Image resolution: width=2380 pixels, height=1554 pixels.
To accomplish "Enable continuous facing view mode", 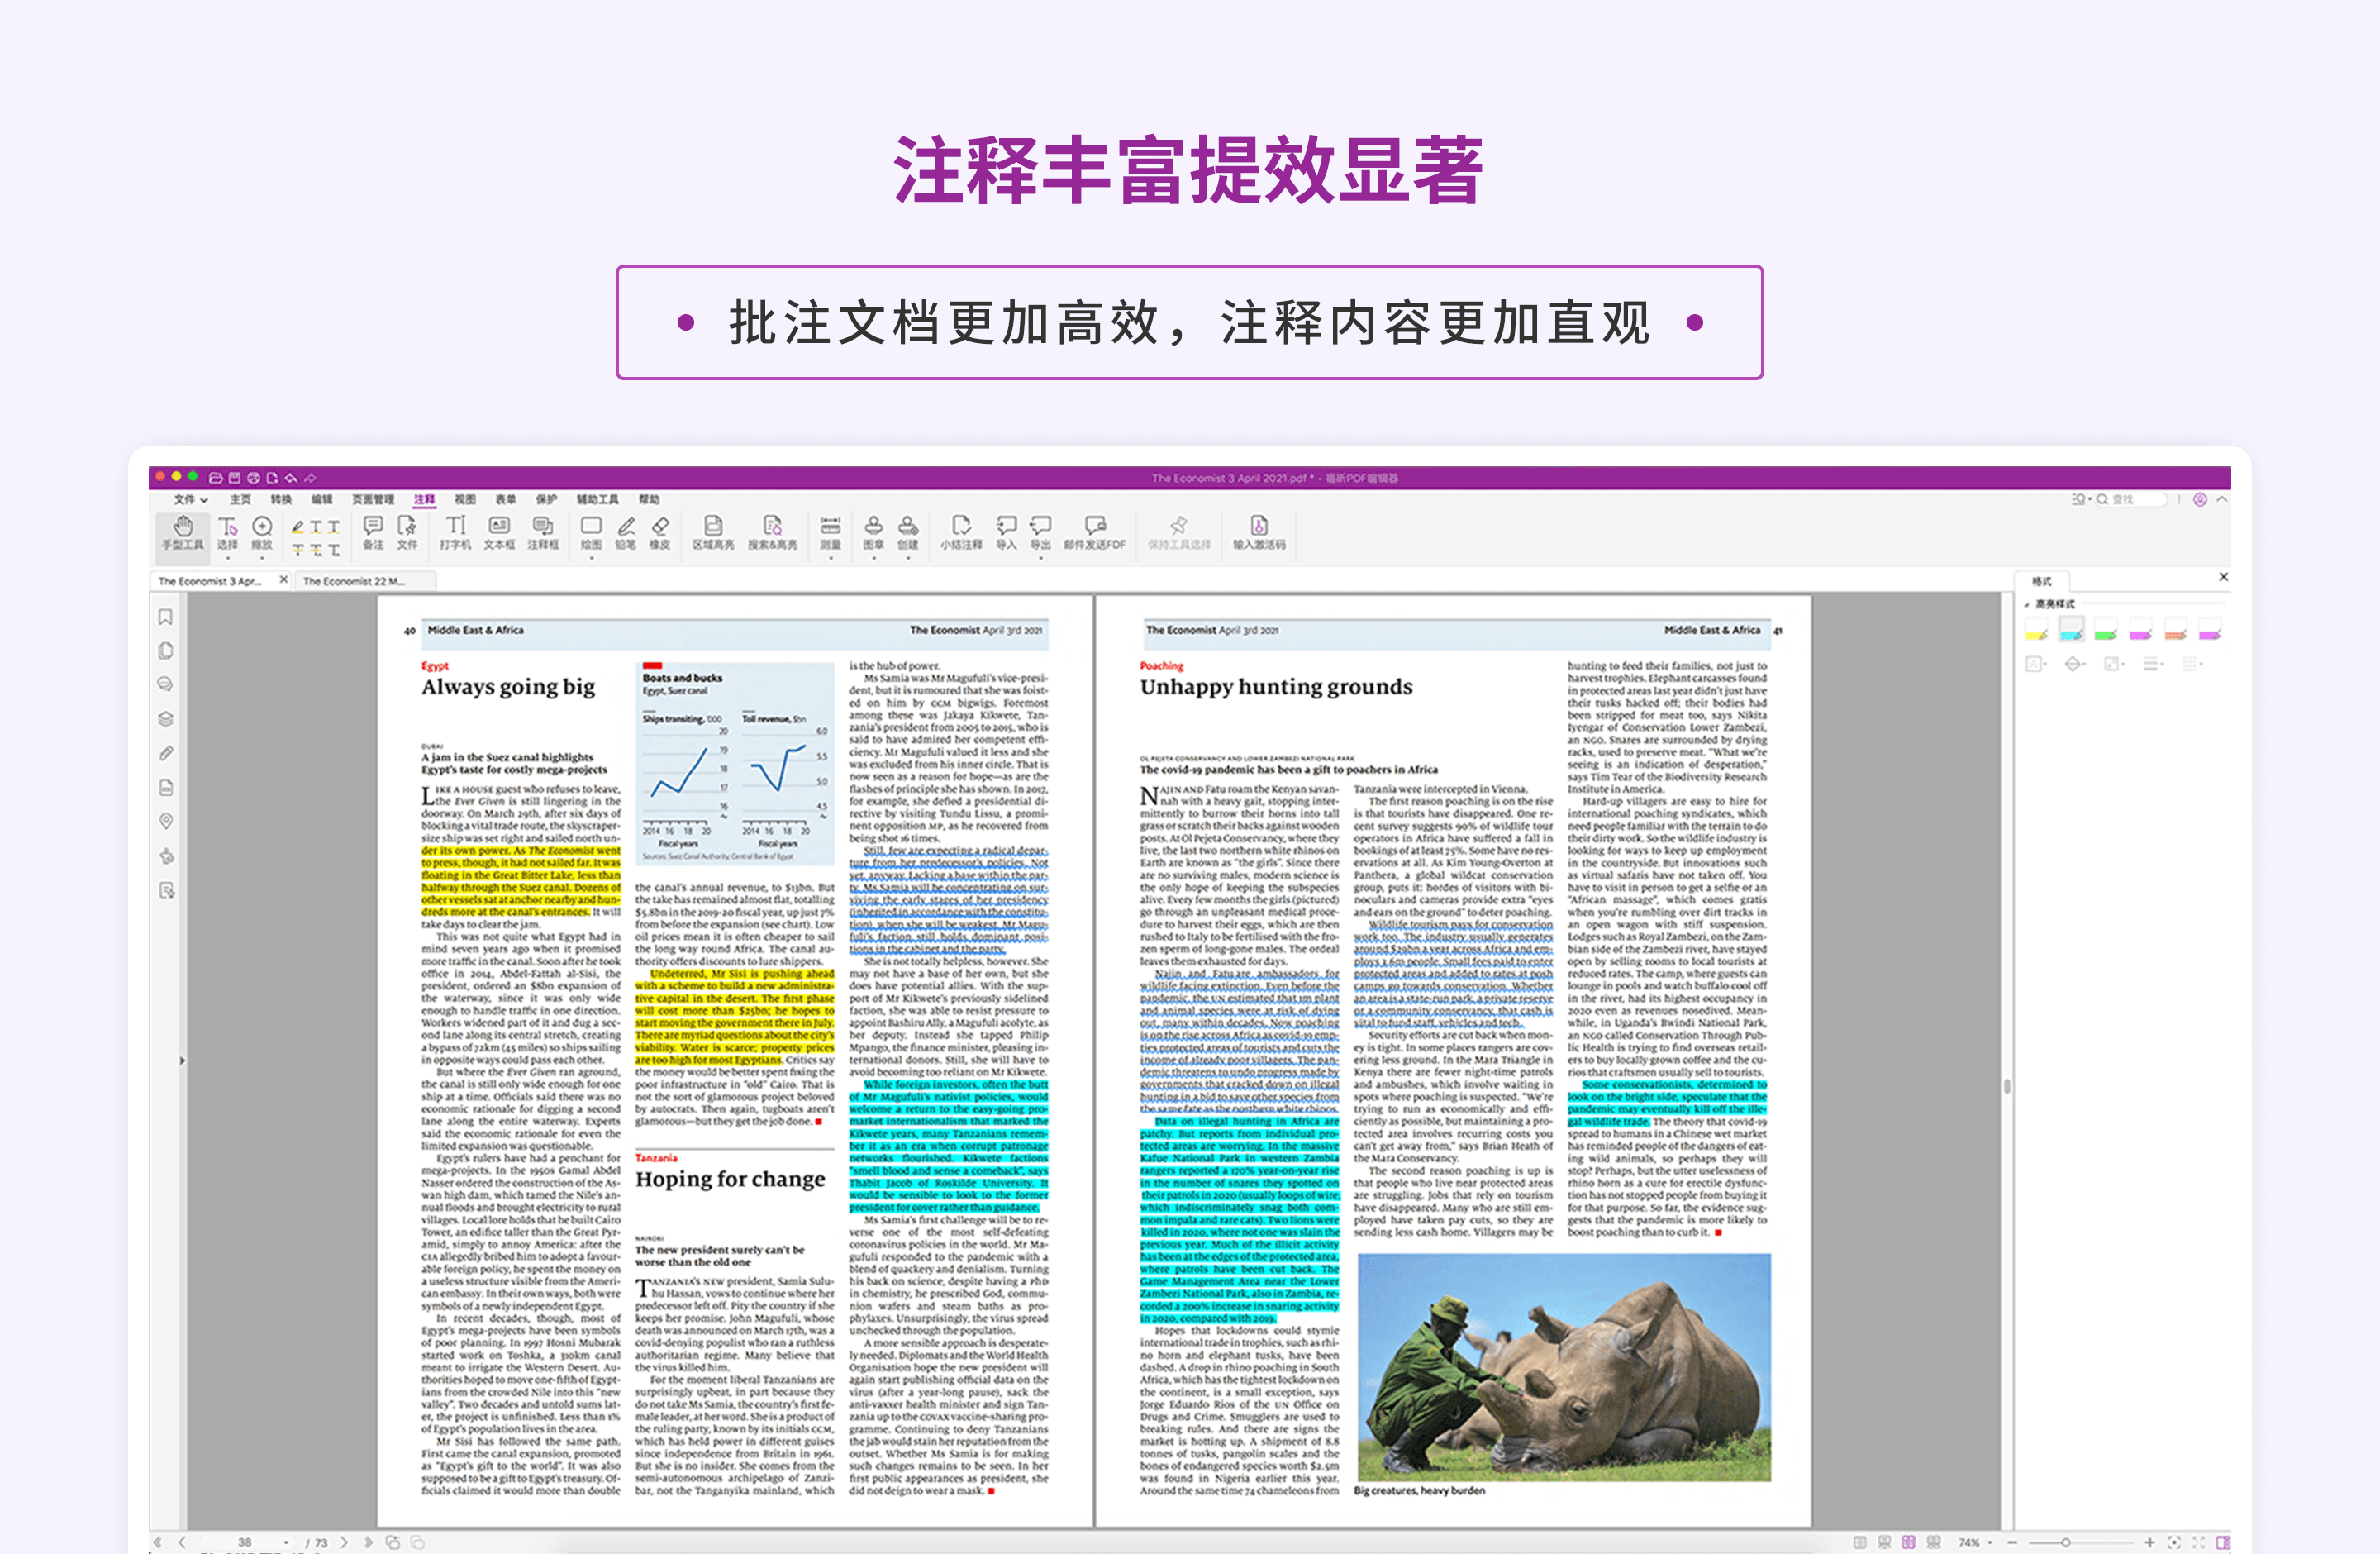I will point(1934,1542).
